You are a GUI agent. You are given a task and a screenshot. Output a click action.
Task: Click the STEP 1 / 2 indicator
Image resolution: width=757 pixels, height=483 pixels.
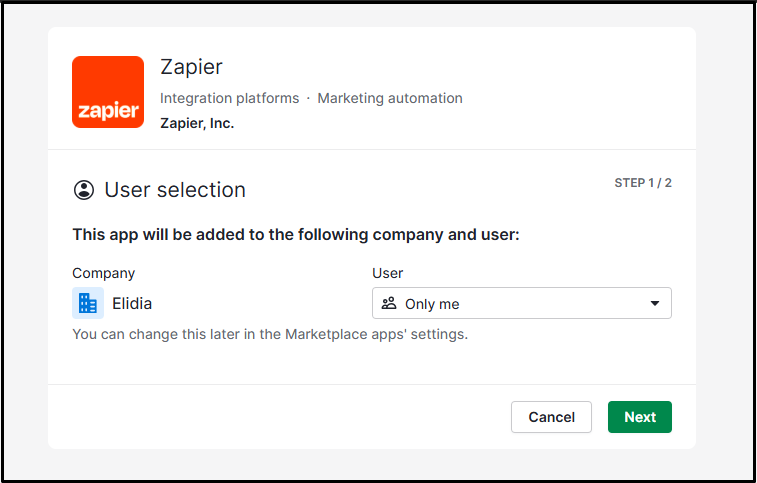[x=642, y=183]
